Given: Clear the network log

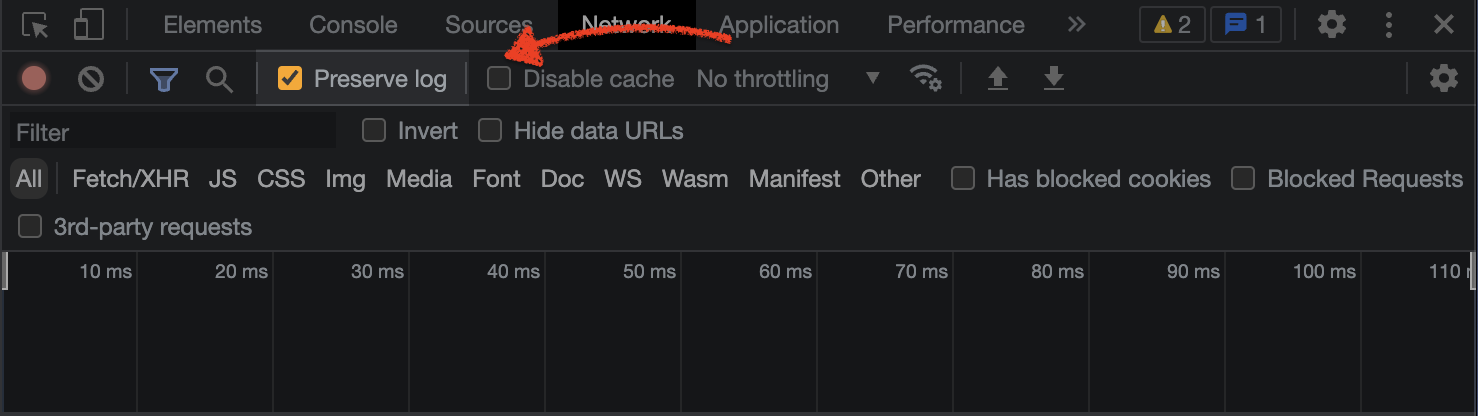Looking at the screenshot, I should tap(91, 78).
